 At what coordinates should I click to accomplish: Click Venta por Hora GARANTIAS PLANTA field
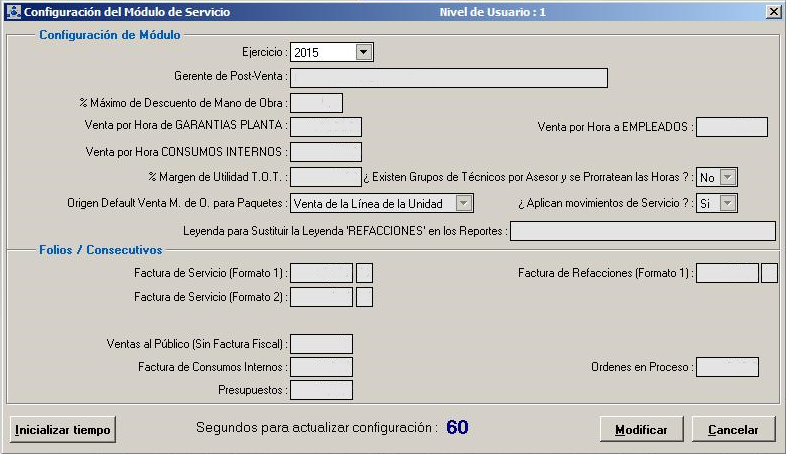coord(325,127)
